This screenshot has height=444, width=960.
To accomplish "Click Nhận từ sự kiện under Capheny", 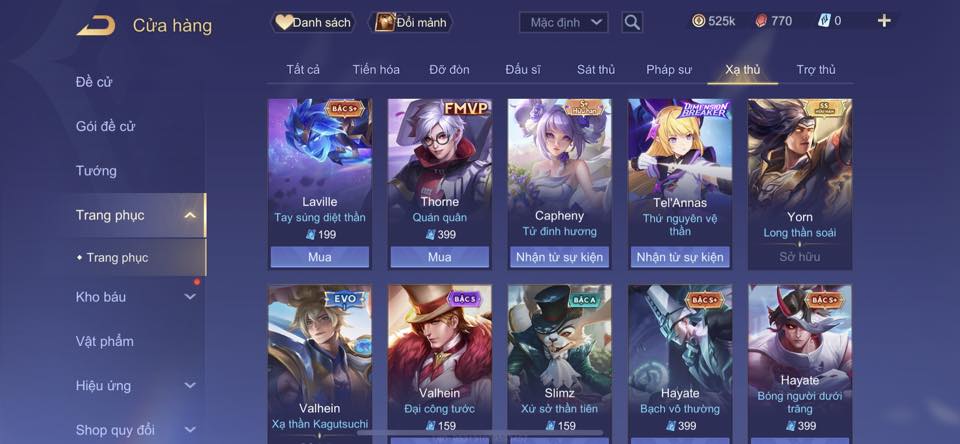I will [x=559, y=257].
